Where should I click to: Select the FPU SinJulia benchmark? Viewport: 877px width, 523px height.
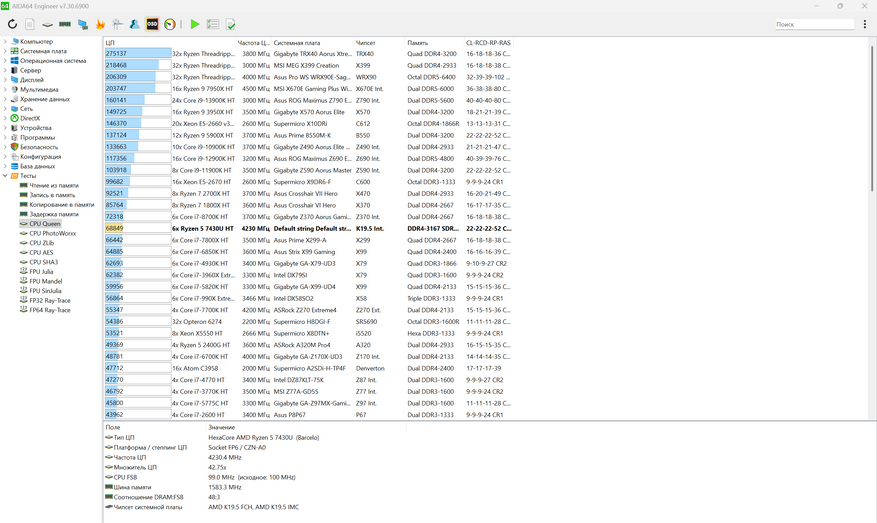45,291
